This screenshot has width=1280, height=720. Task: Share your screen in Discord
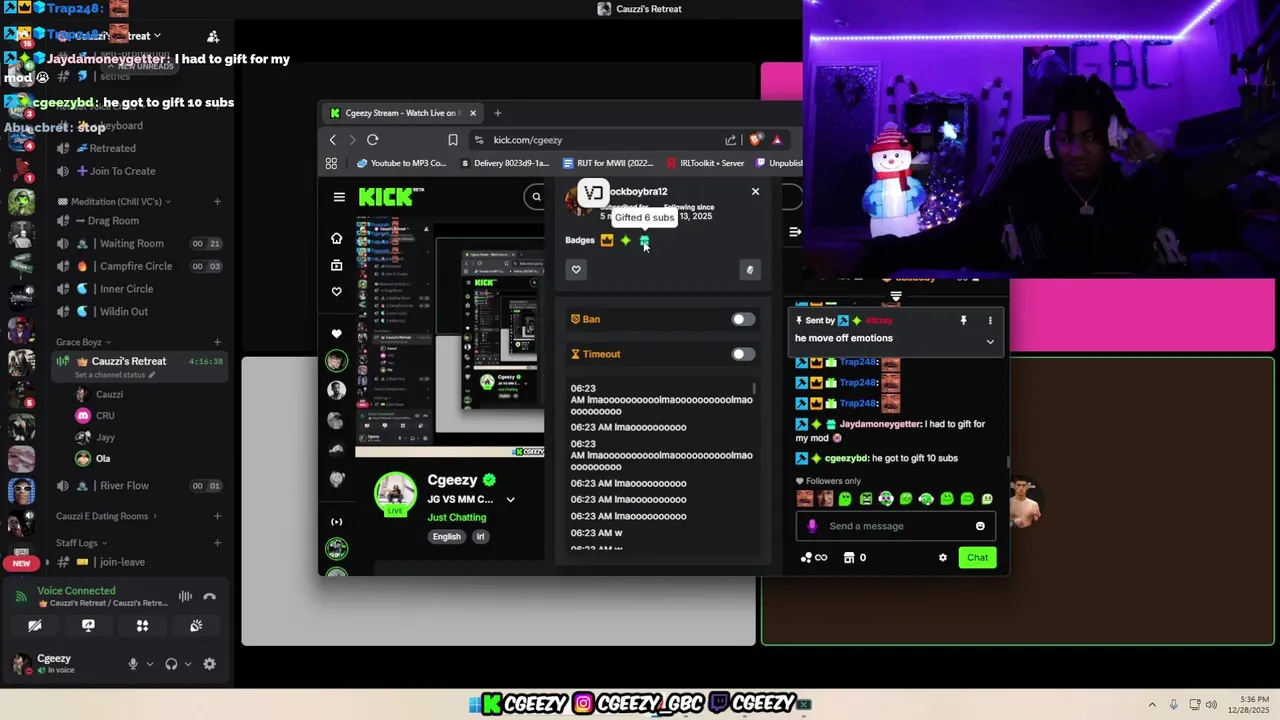pyautogui.click(x=88, y=626)
